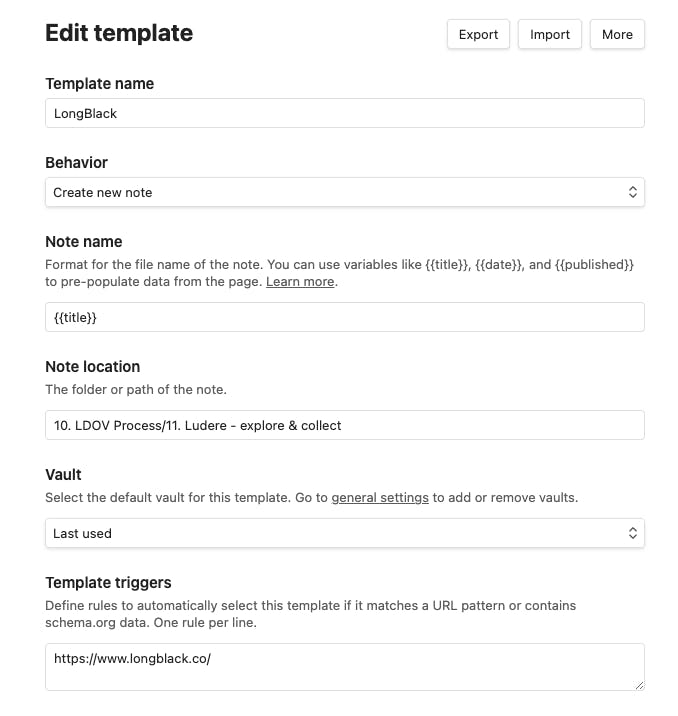Focus the Template name field containing LongBlack
This screenshot has height=716, width=678.
pos(345,113)
